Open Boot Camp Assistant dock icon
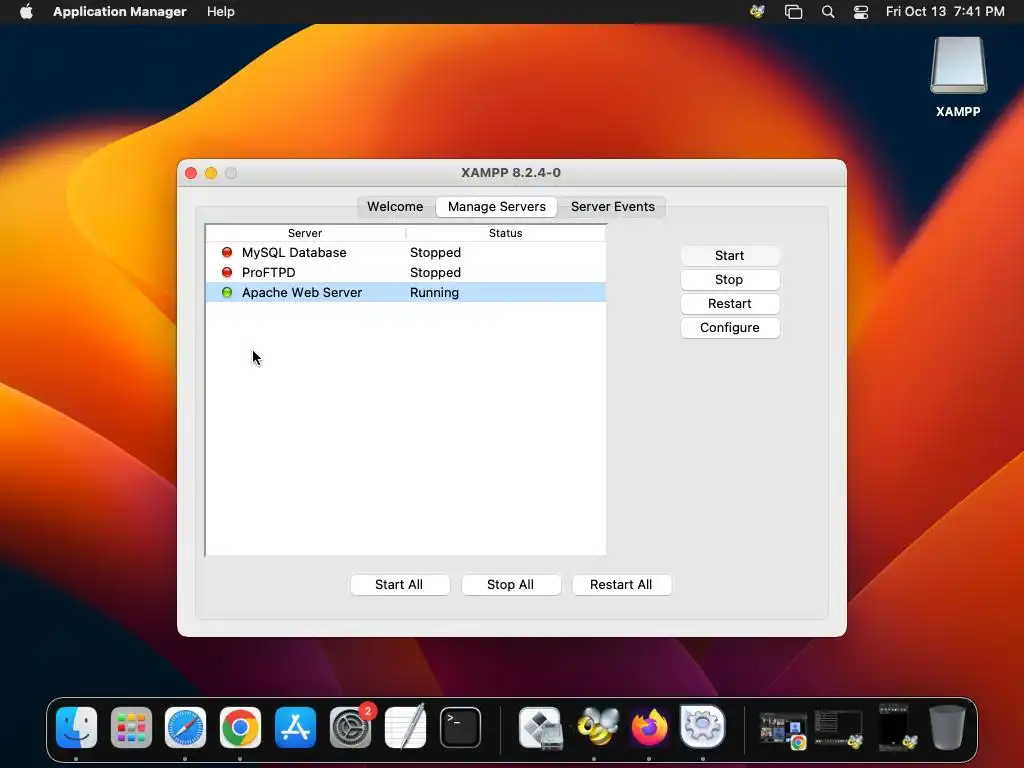 pos(541,728)
